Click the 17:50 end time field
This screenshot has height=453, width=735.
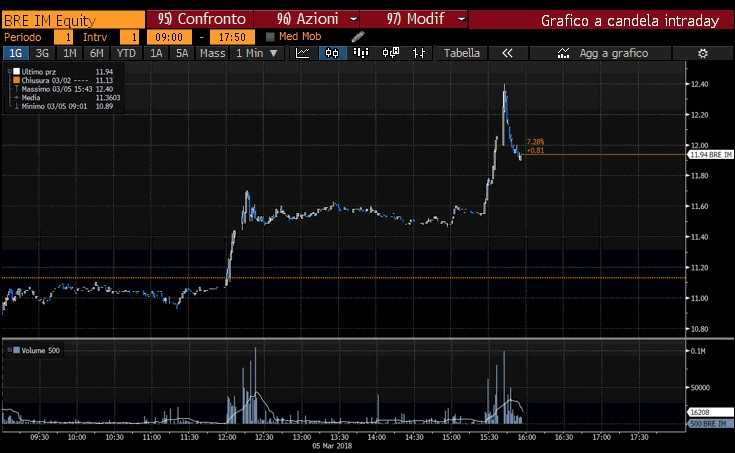point(232,37)
